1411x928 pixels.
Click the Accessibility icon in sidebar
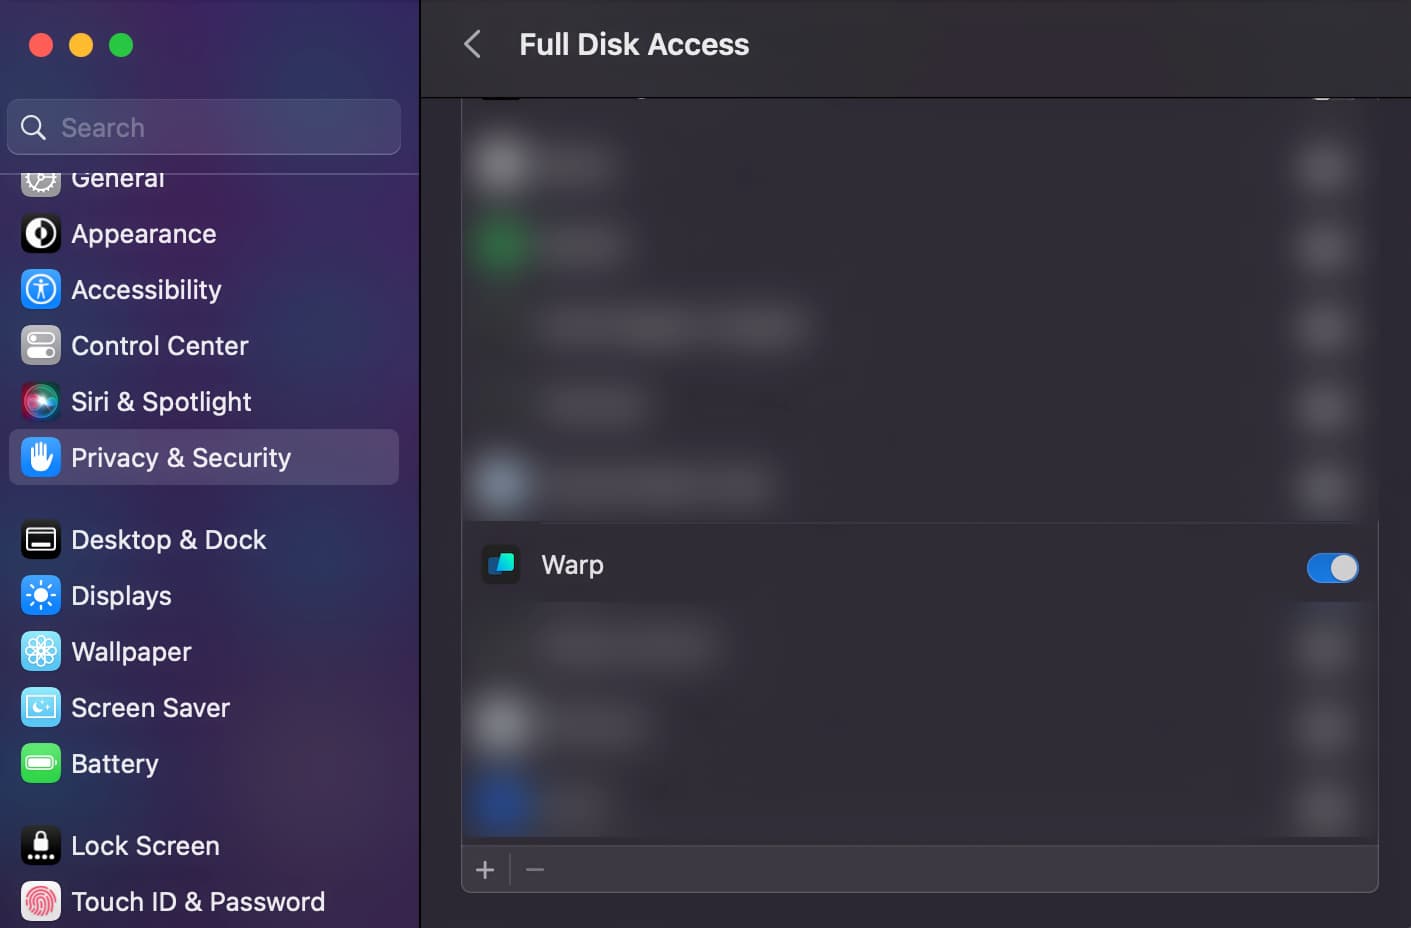coord(41,290)
